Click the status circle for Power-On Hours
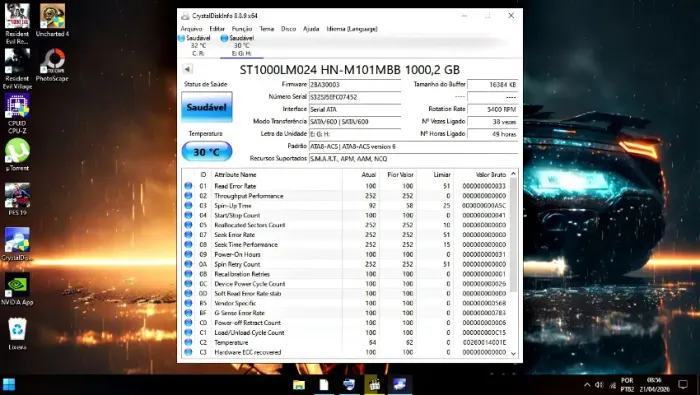This screenshot has width=700, height=395. pos(188,254)
